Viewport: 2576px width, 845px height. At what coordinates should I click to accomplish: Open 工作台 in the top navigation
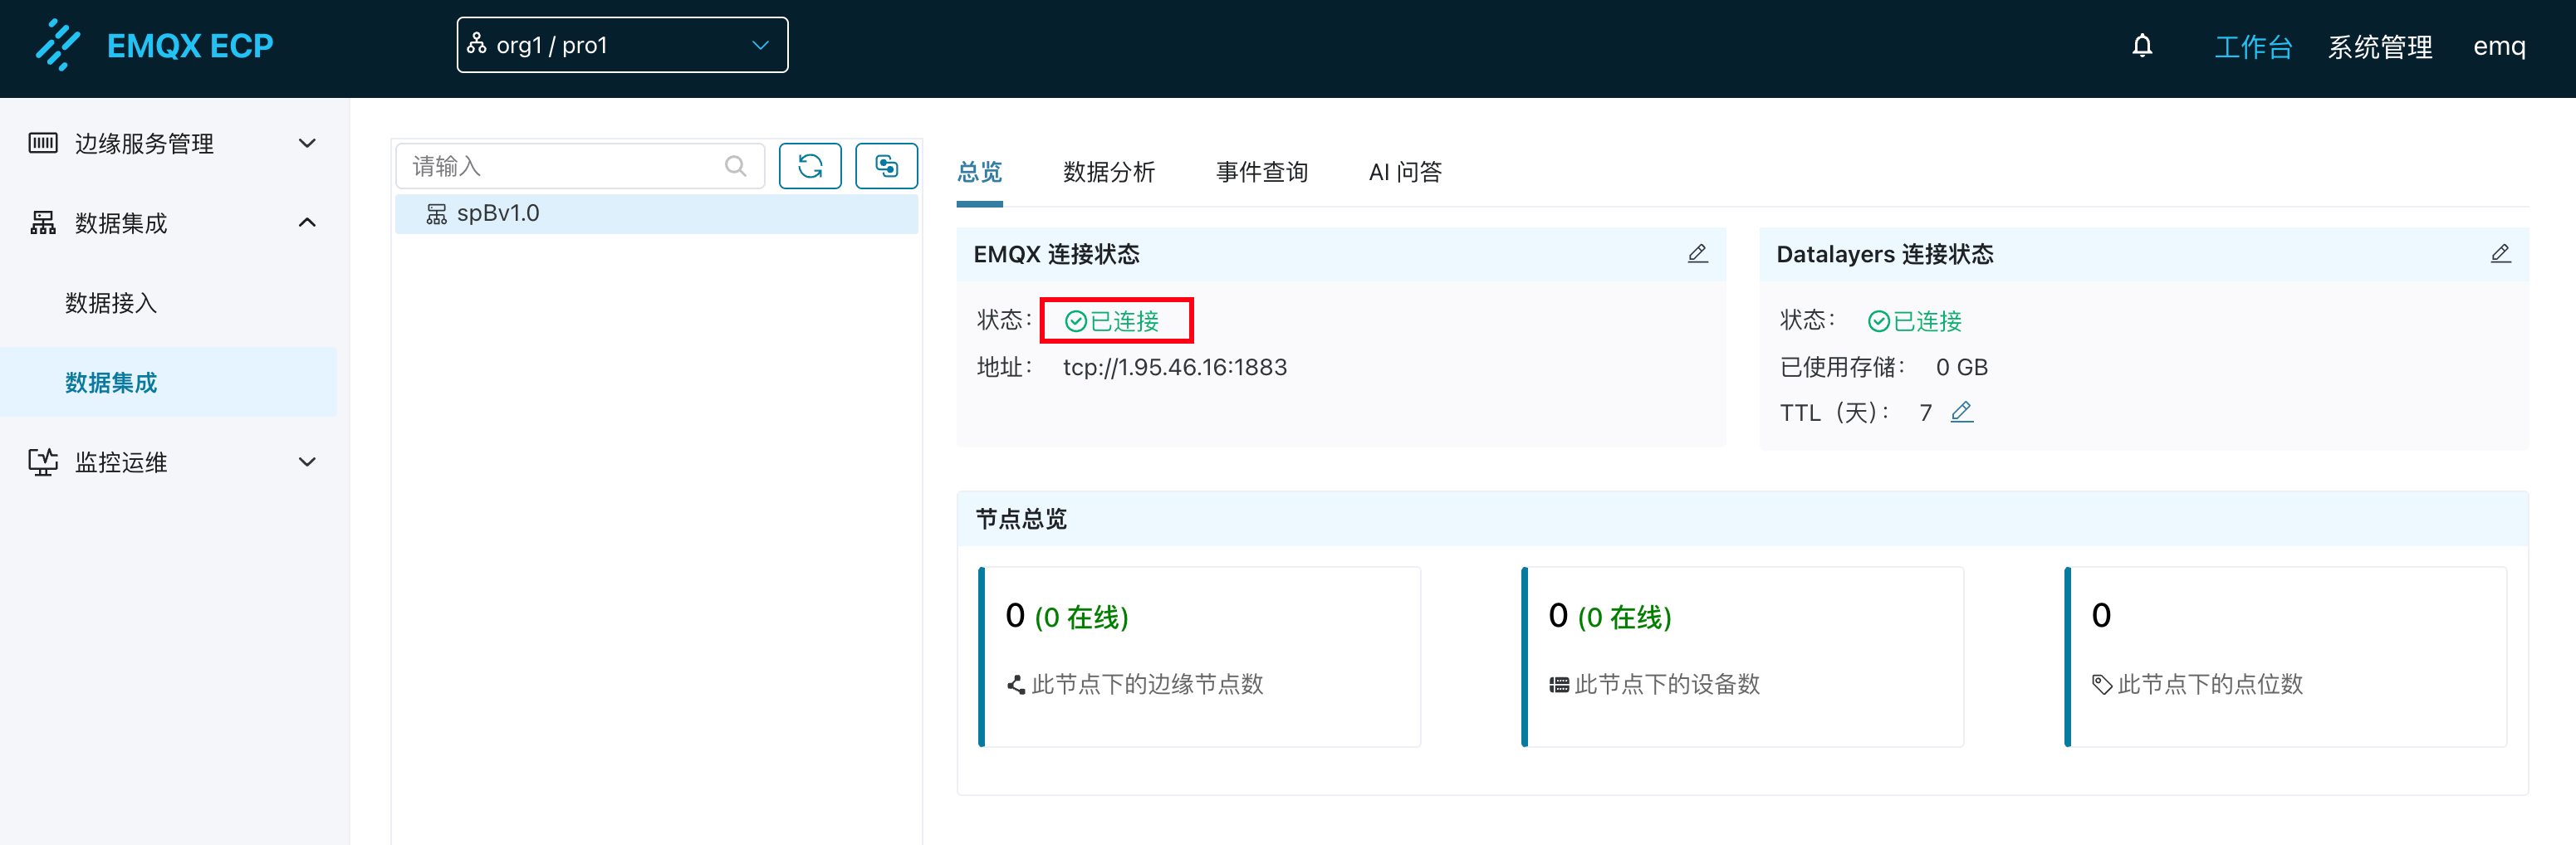2252,47
